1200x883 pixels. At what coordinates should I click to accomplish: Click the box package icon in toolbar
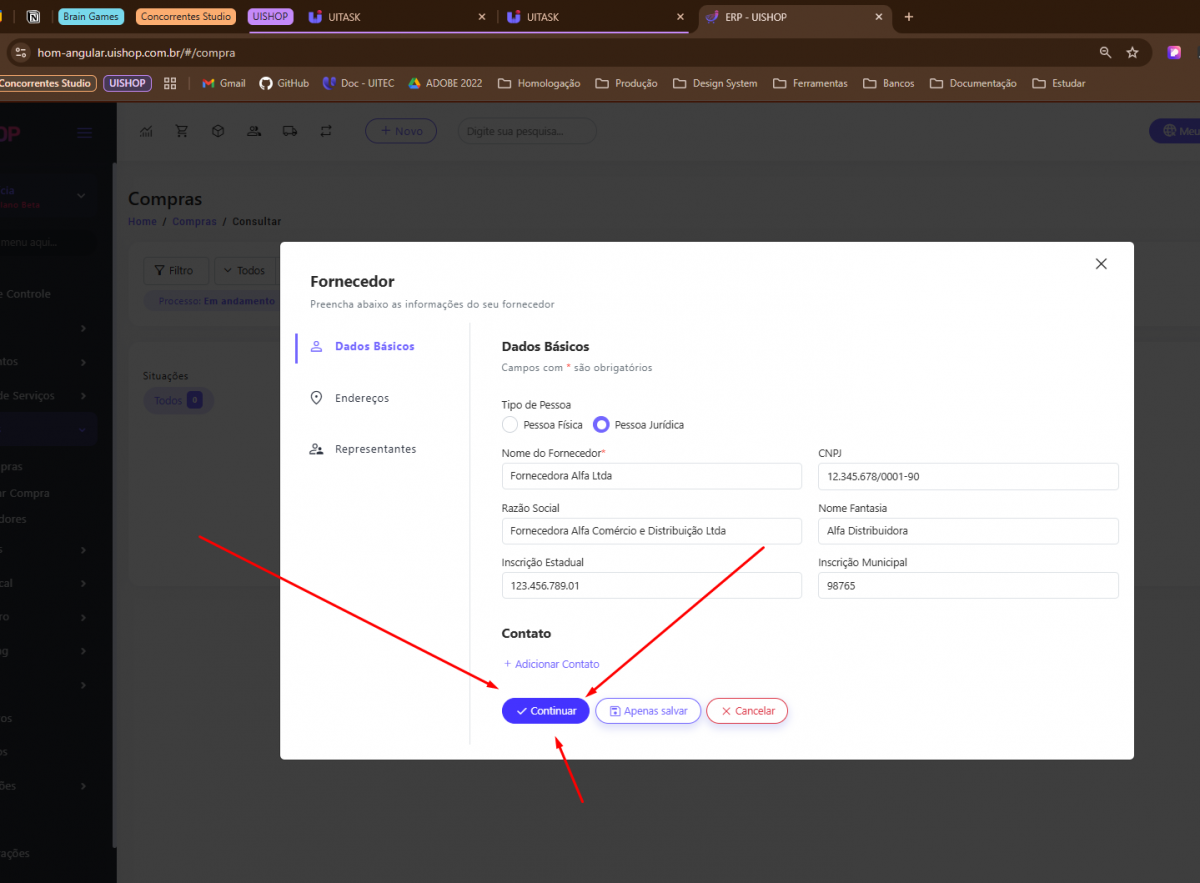click(218, 131)
